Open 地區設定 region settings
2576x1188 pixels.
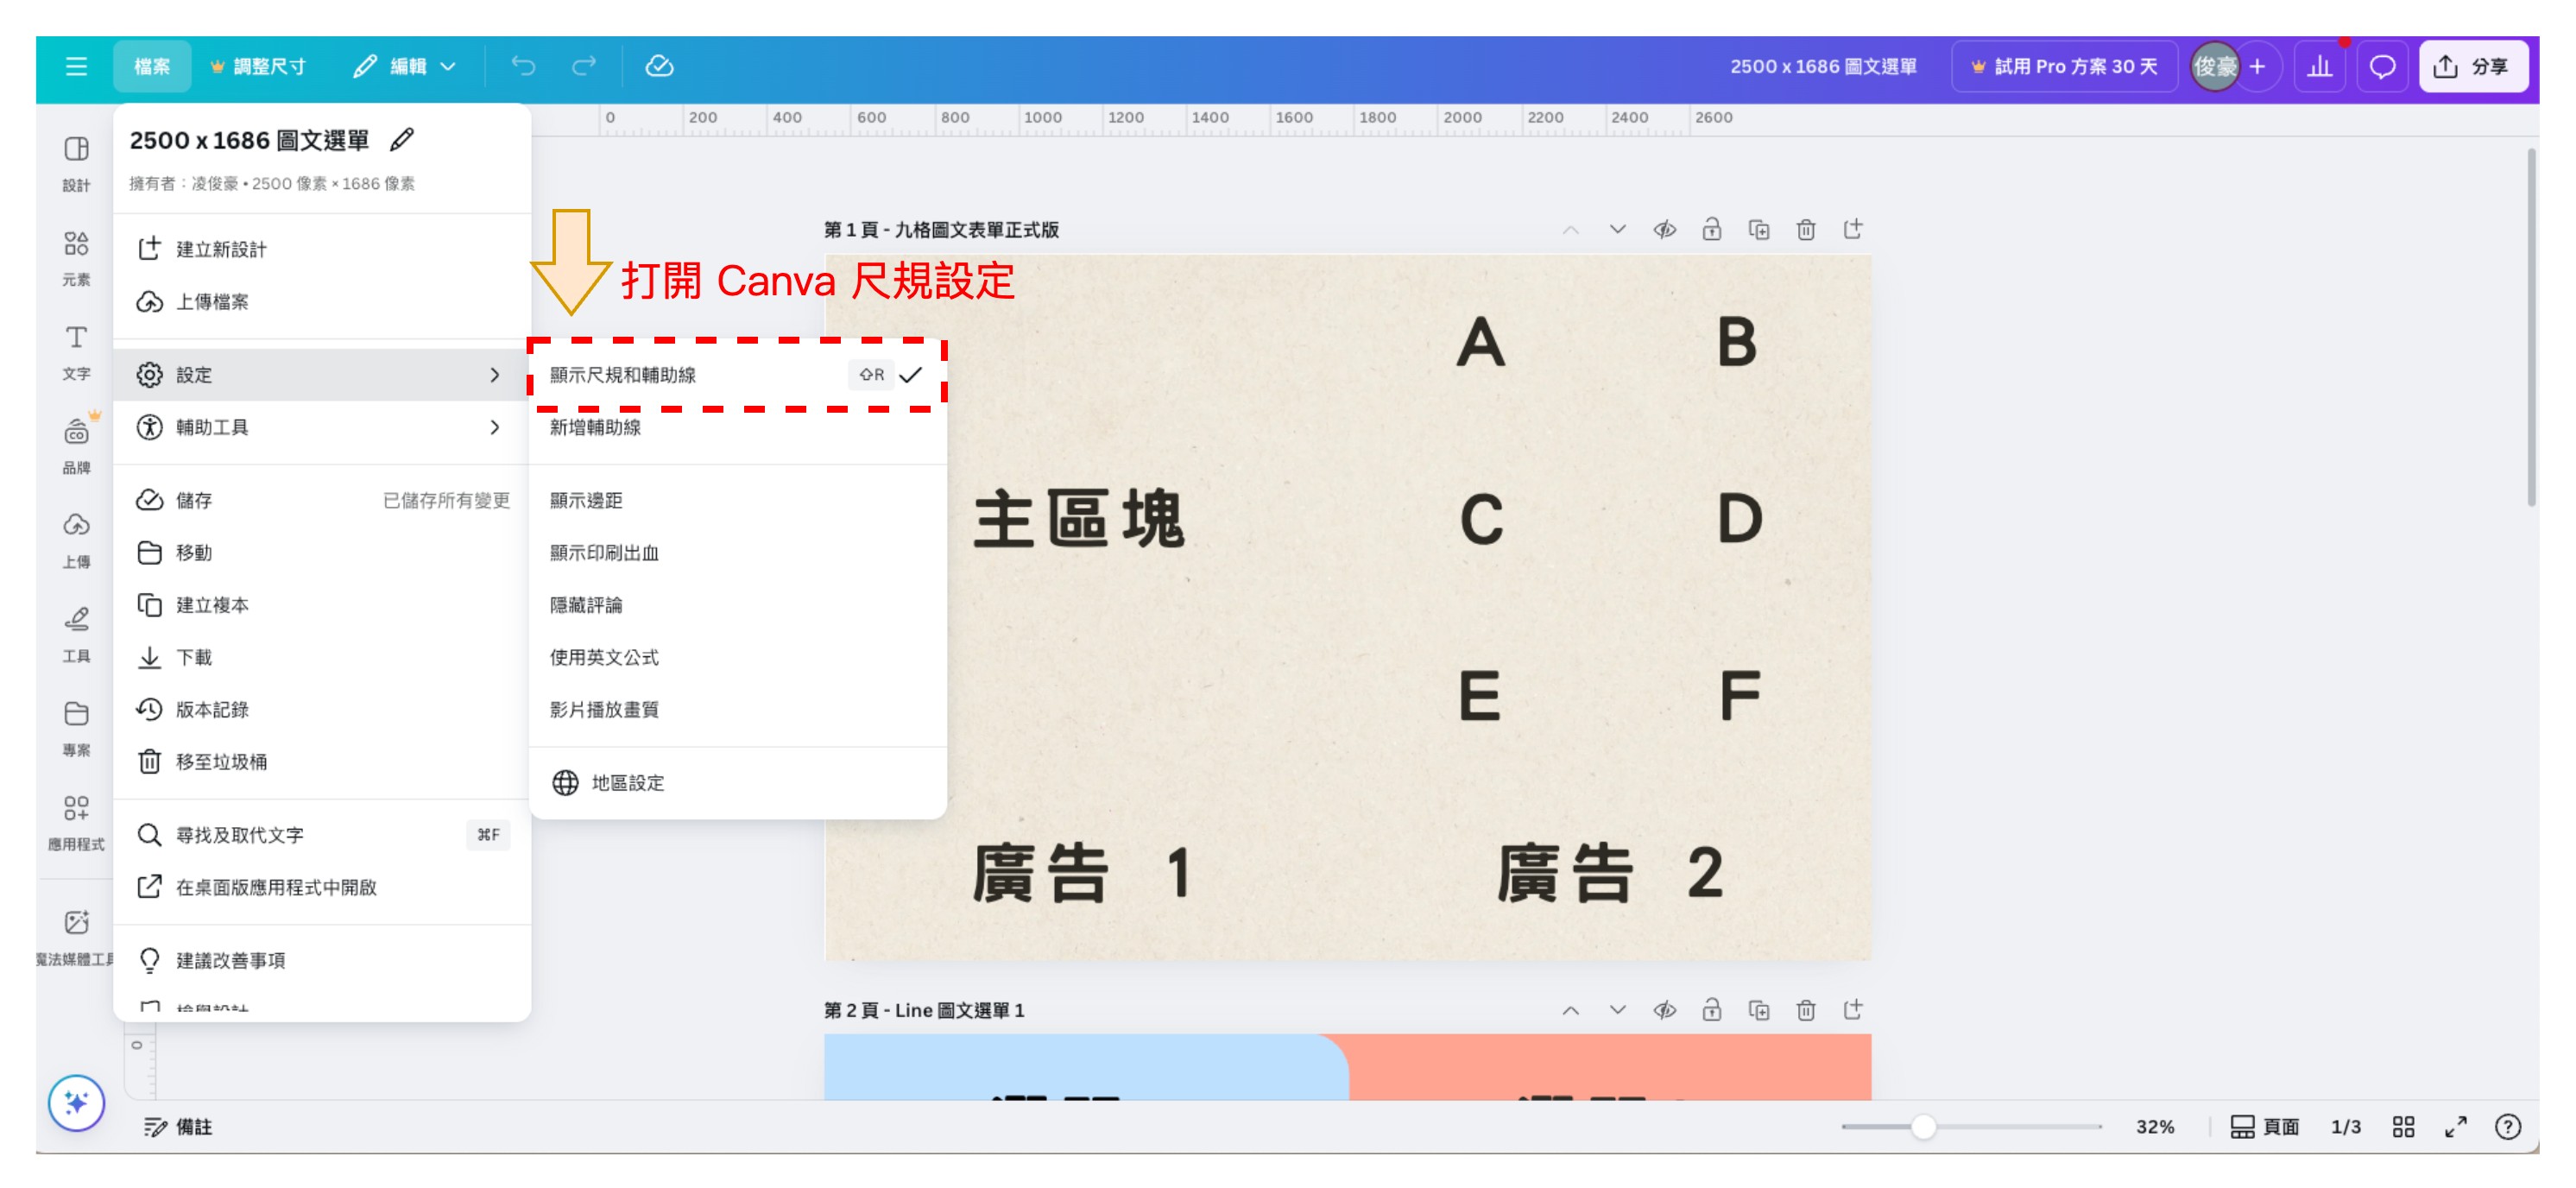738,782
